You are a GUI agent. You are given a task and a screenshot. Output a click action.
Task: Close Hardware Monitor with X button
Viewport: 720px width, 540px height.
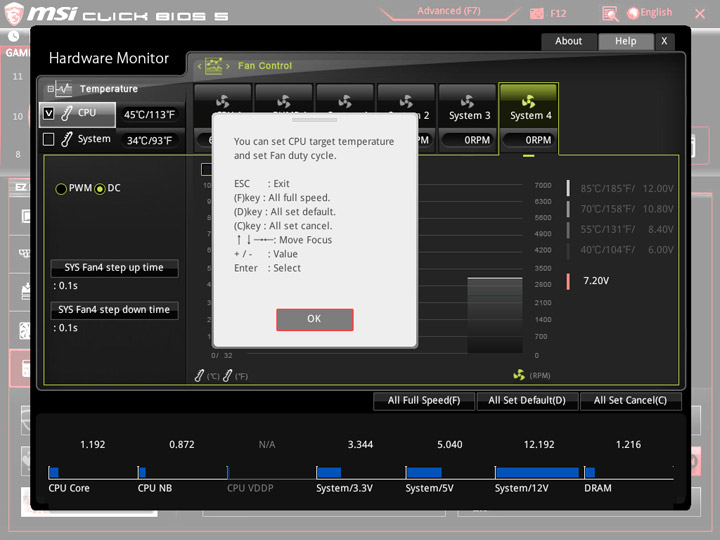(x=664, y=41)
